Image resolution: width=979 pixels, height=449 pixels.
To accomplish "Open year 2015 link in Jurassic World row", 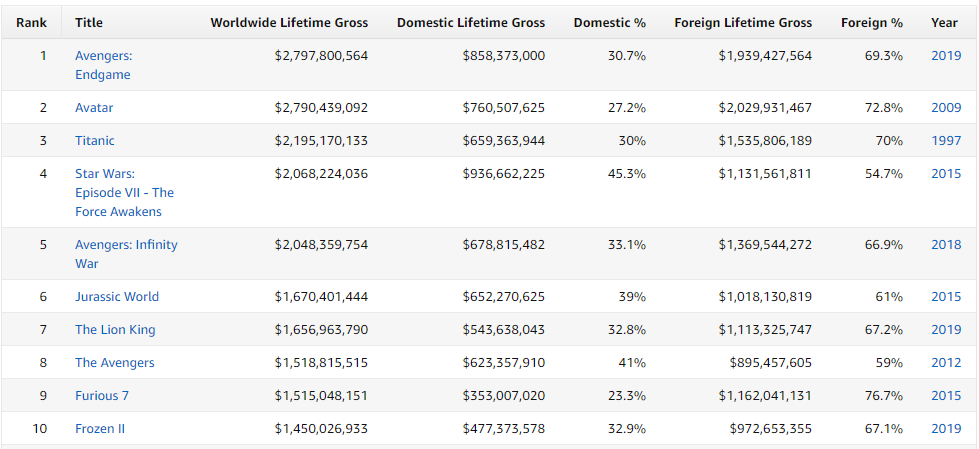I will click(947, 297).
